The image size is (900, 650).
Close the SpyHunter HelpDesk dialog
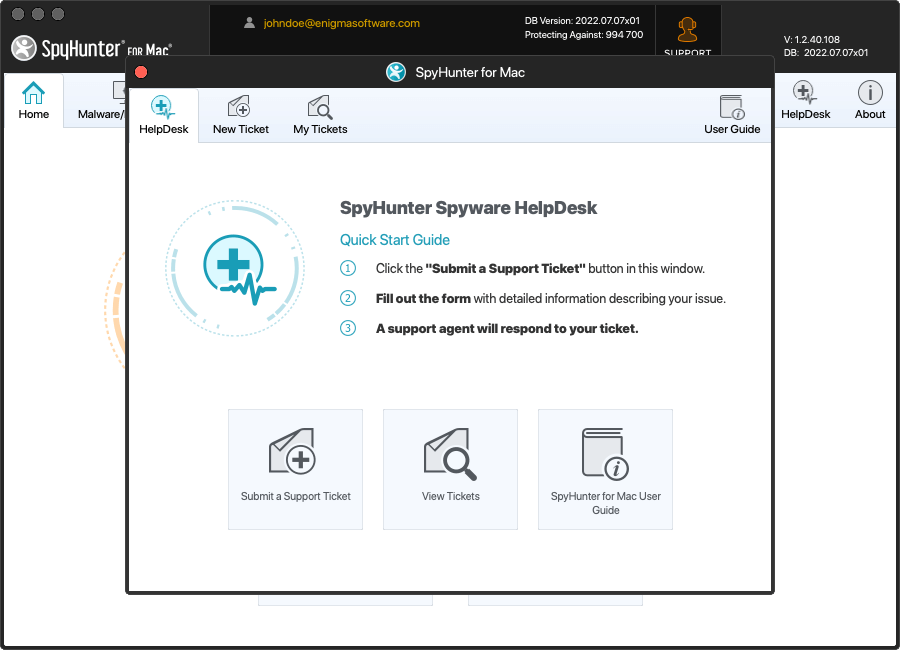pyautogui.click(x=141, y=72)
